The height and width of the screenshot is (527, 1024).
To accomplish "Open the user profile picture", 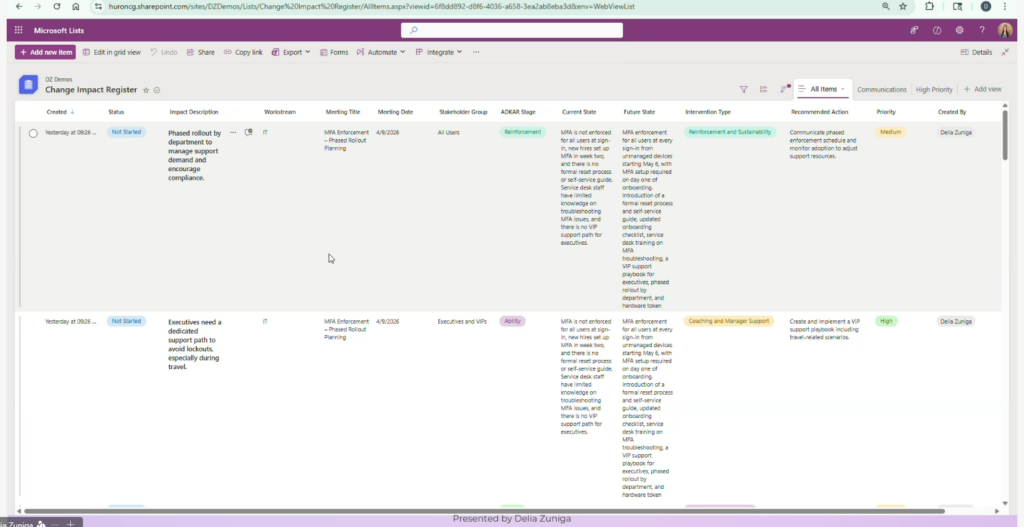I will coord(1005,31).
